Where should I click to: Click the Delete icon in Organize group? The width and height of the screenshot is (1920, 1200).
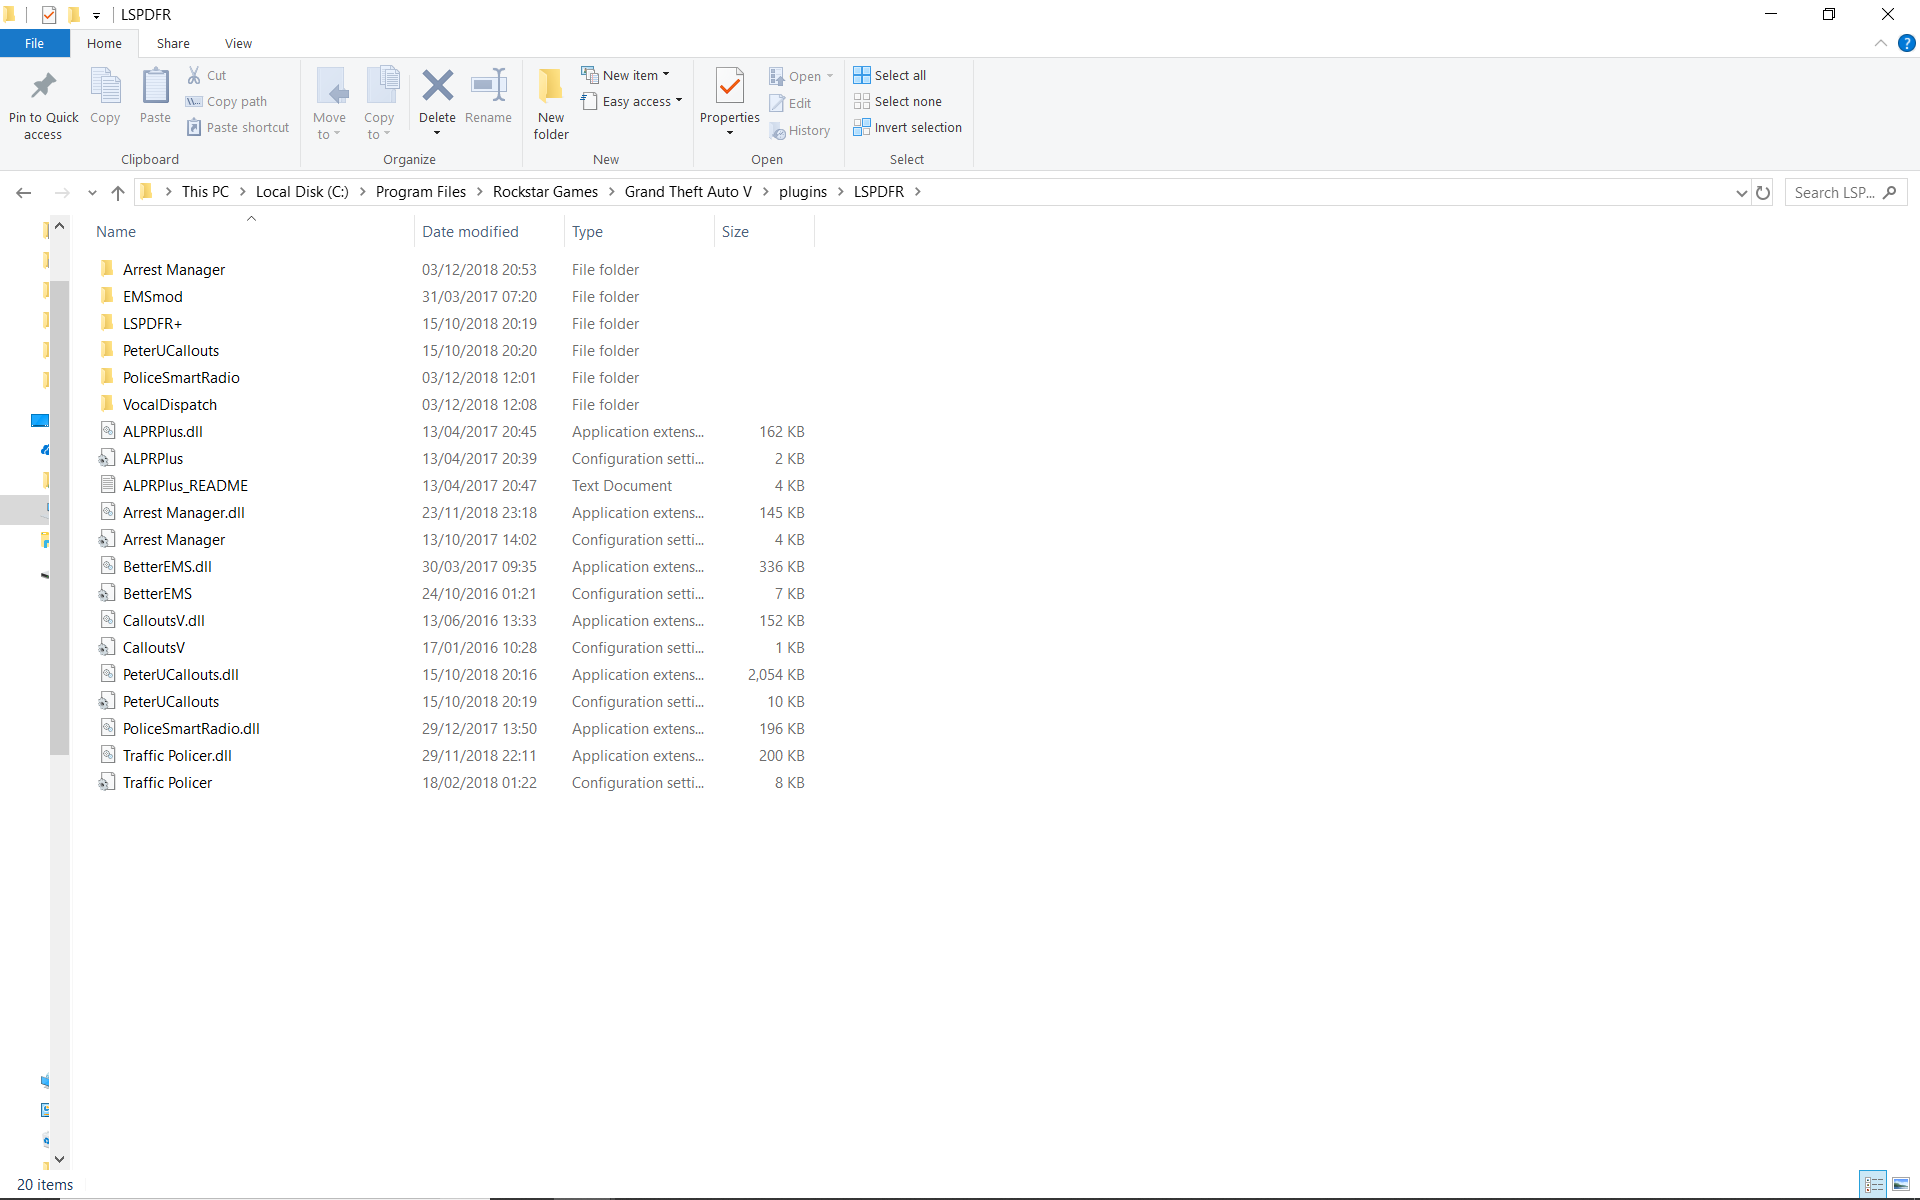(437, 86)
